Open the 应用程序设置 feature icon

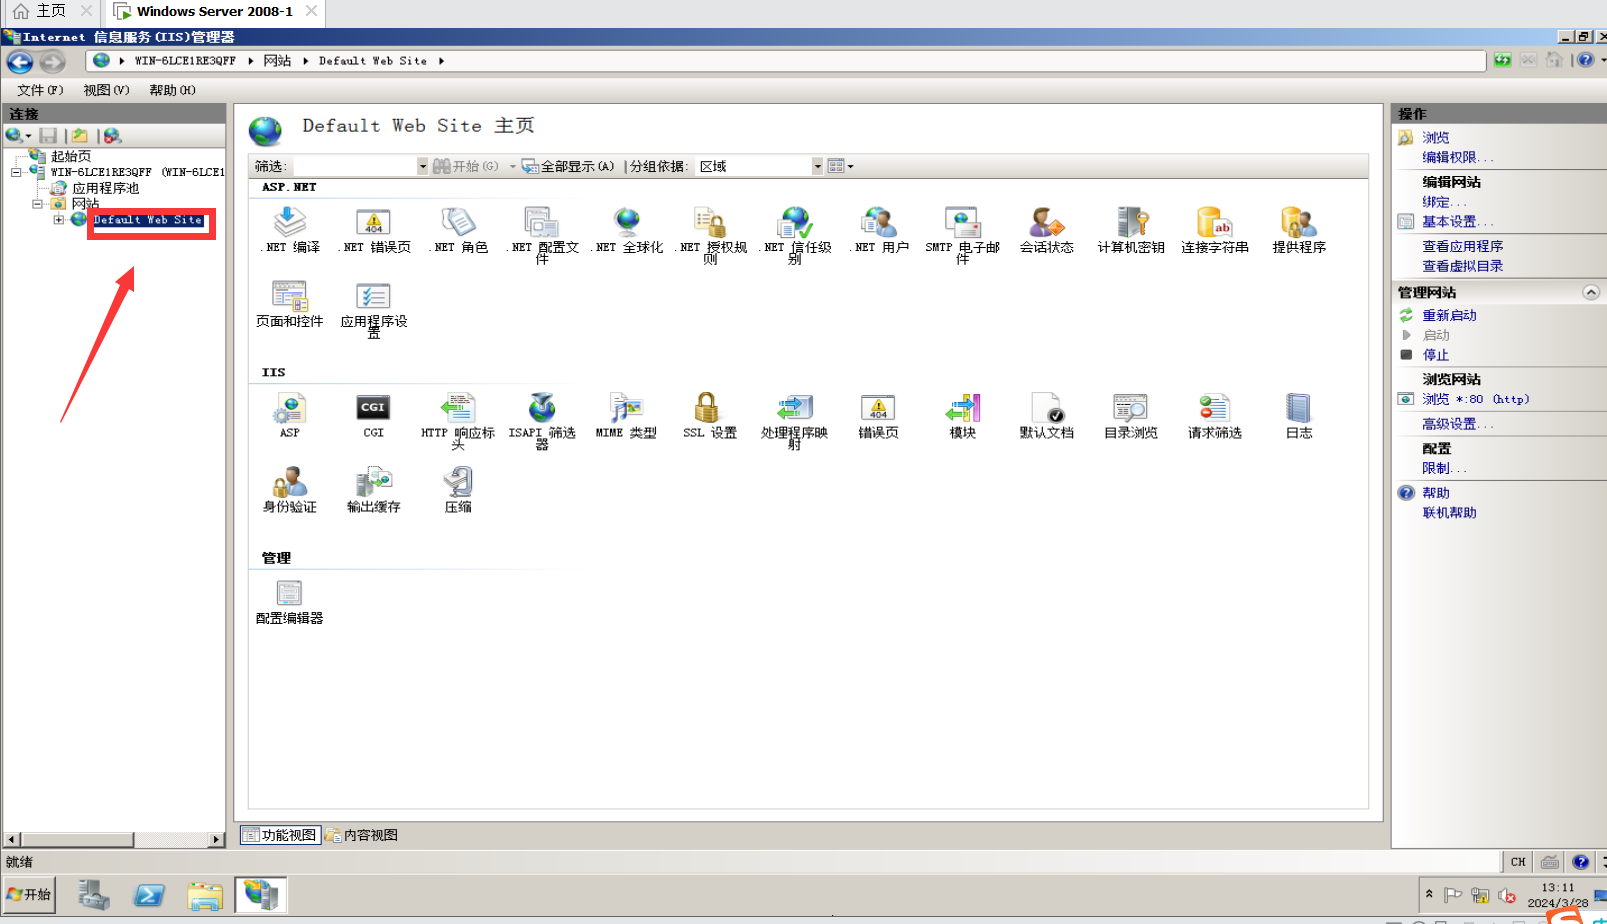click(374, 309)
